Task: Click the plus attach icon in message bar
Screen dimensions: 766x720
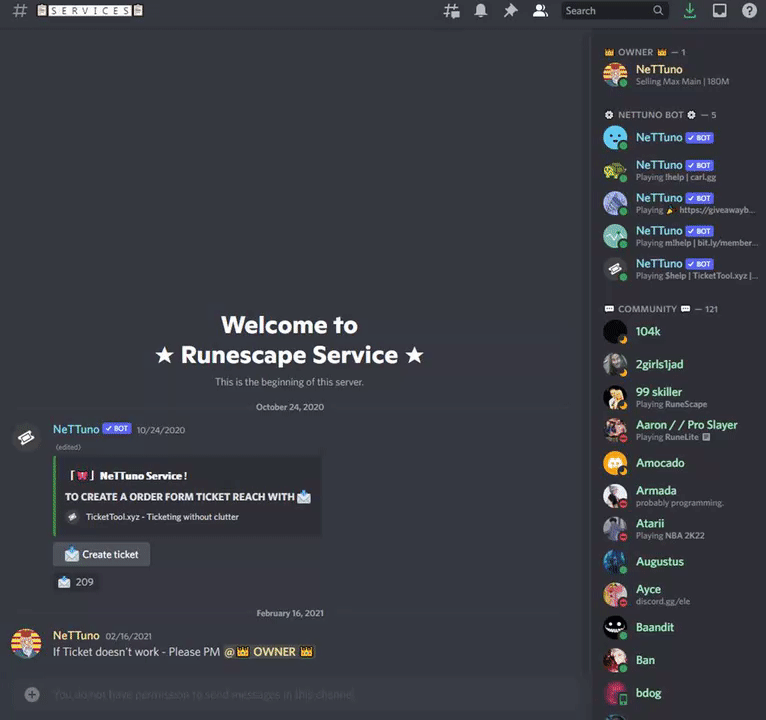Action: (32, 695)
